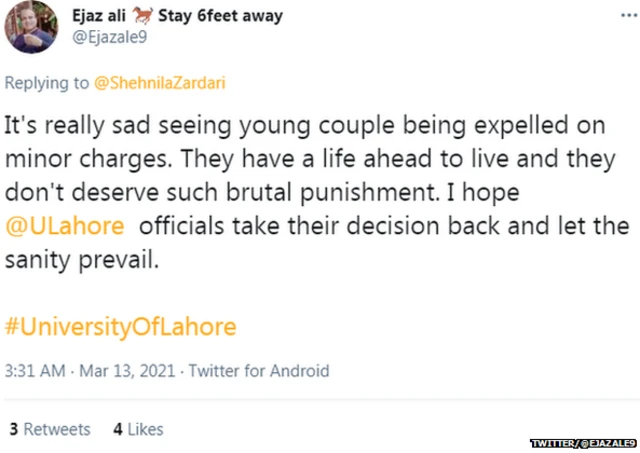640x453 pixels.
Task: View the 4 Likes list
Action: [138, 429]
